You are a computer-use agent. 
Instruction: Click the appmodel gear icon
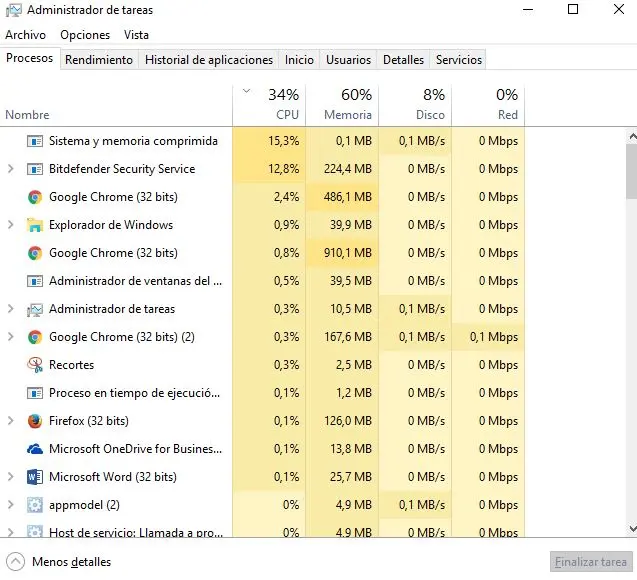35,505
